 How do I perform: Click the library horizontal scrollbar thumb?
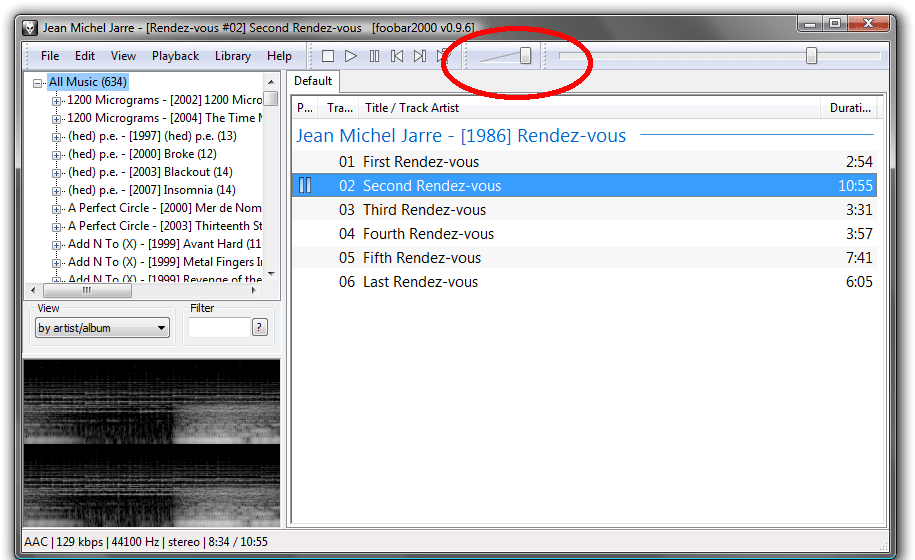88,290
